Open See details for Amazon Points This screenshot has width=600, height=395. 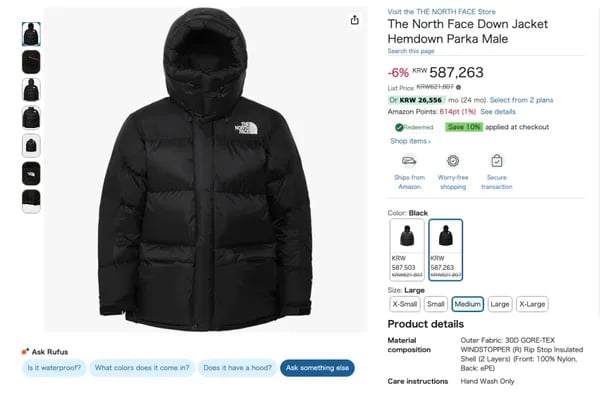[498, 112]
